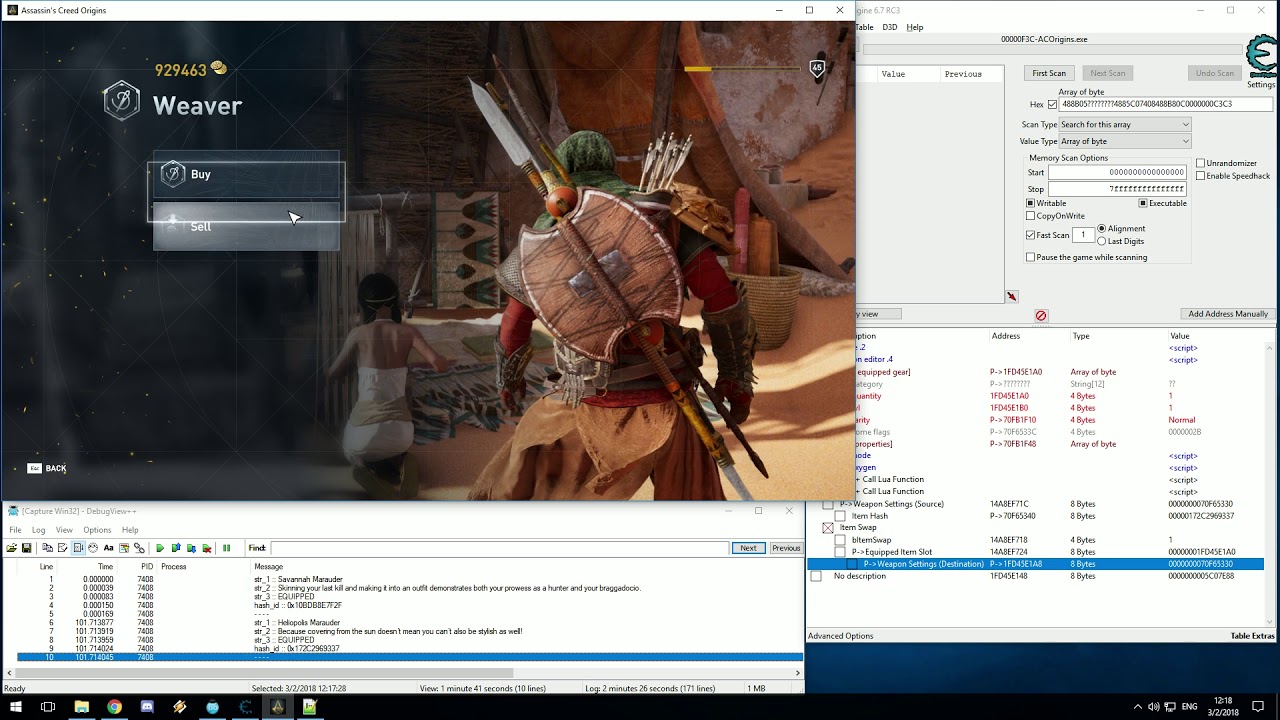Screen dimensions: 1280x720
Task: Click the link views icon in DebugView++ toolbar
Action: (x=139, y=548)
